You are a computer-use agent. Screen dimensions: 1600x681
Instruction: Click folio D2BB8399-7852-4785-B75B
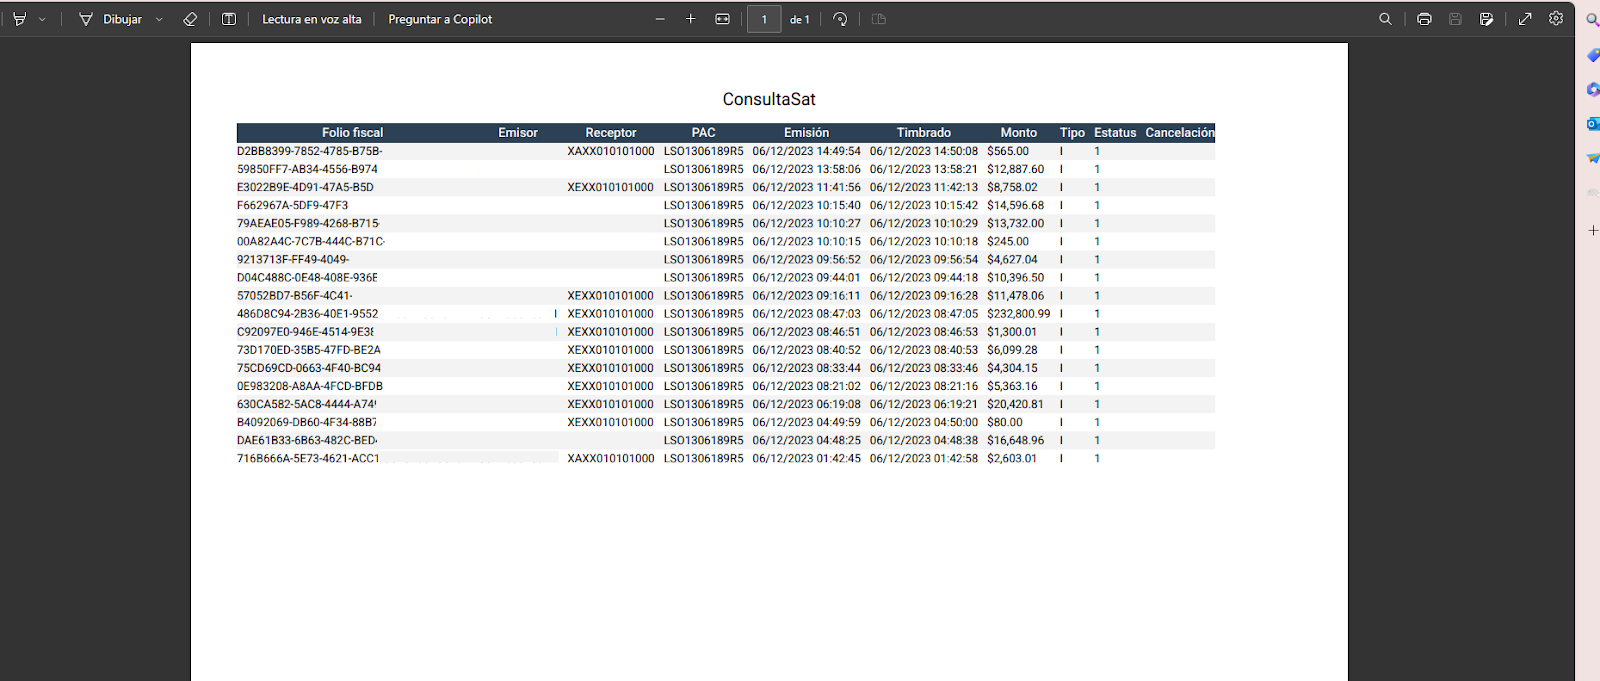[310, 152]
